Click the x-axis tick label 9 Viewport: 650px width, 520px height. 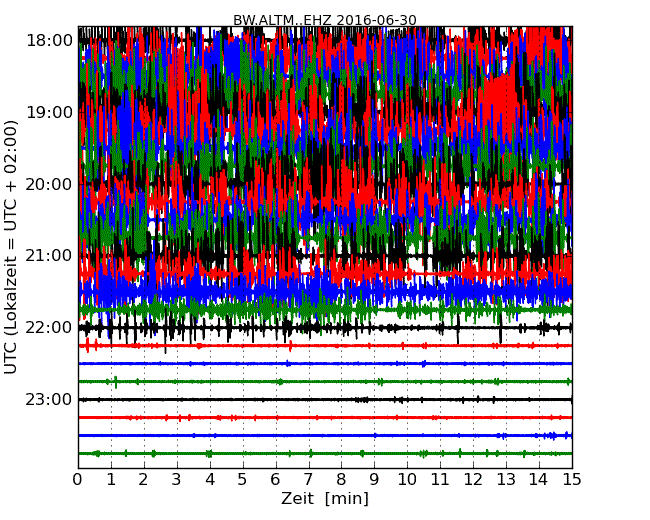374,479
